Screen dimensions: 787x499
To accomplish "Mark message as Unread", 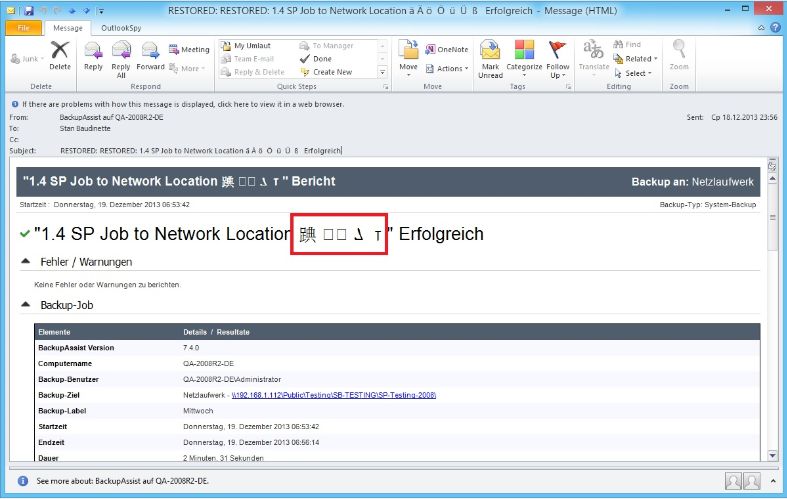I will click(490, 59).
